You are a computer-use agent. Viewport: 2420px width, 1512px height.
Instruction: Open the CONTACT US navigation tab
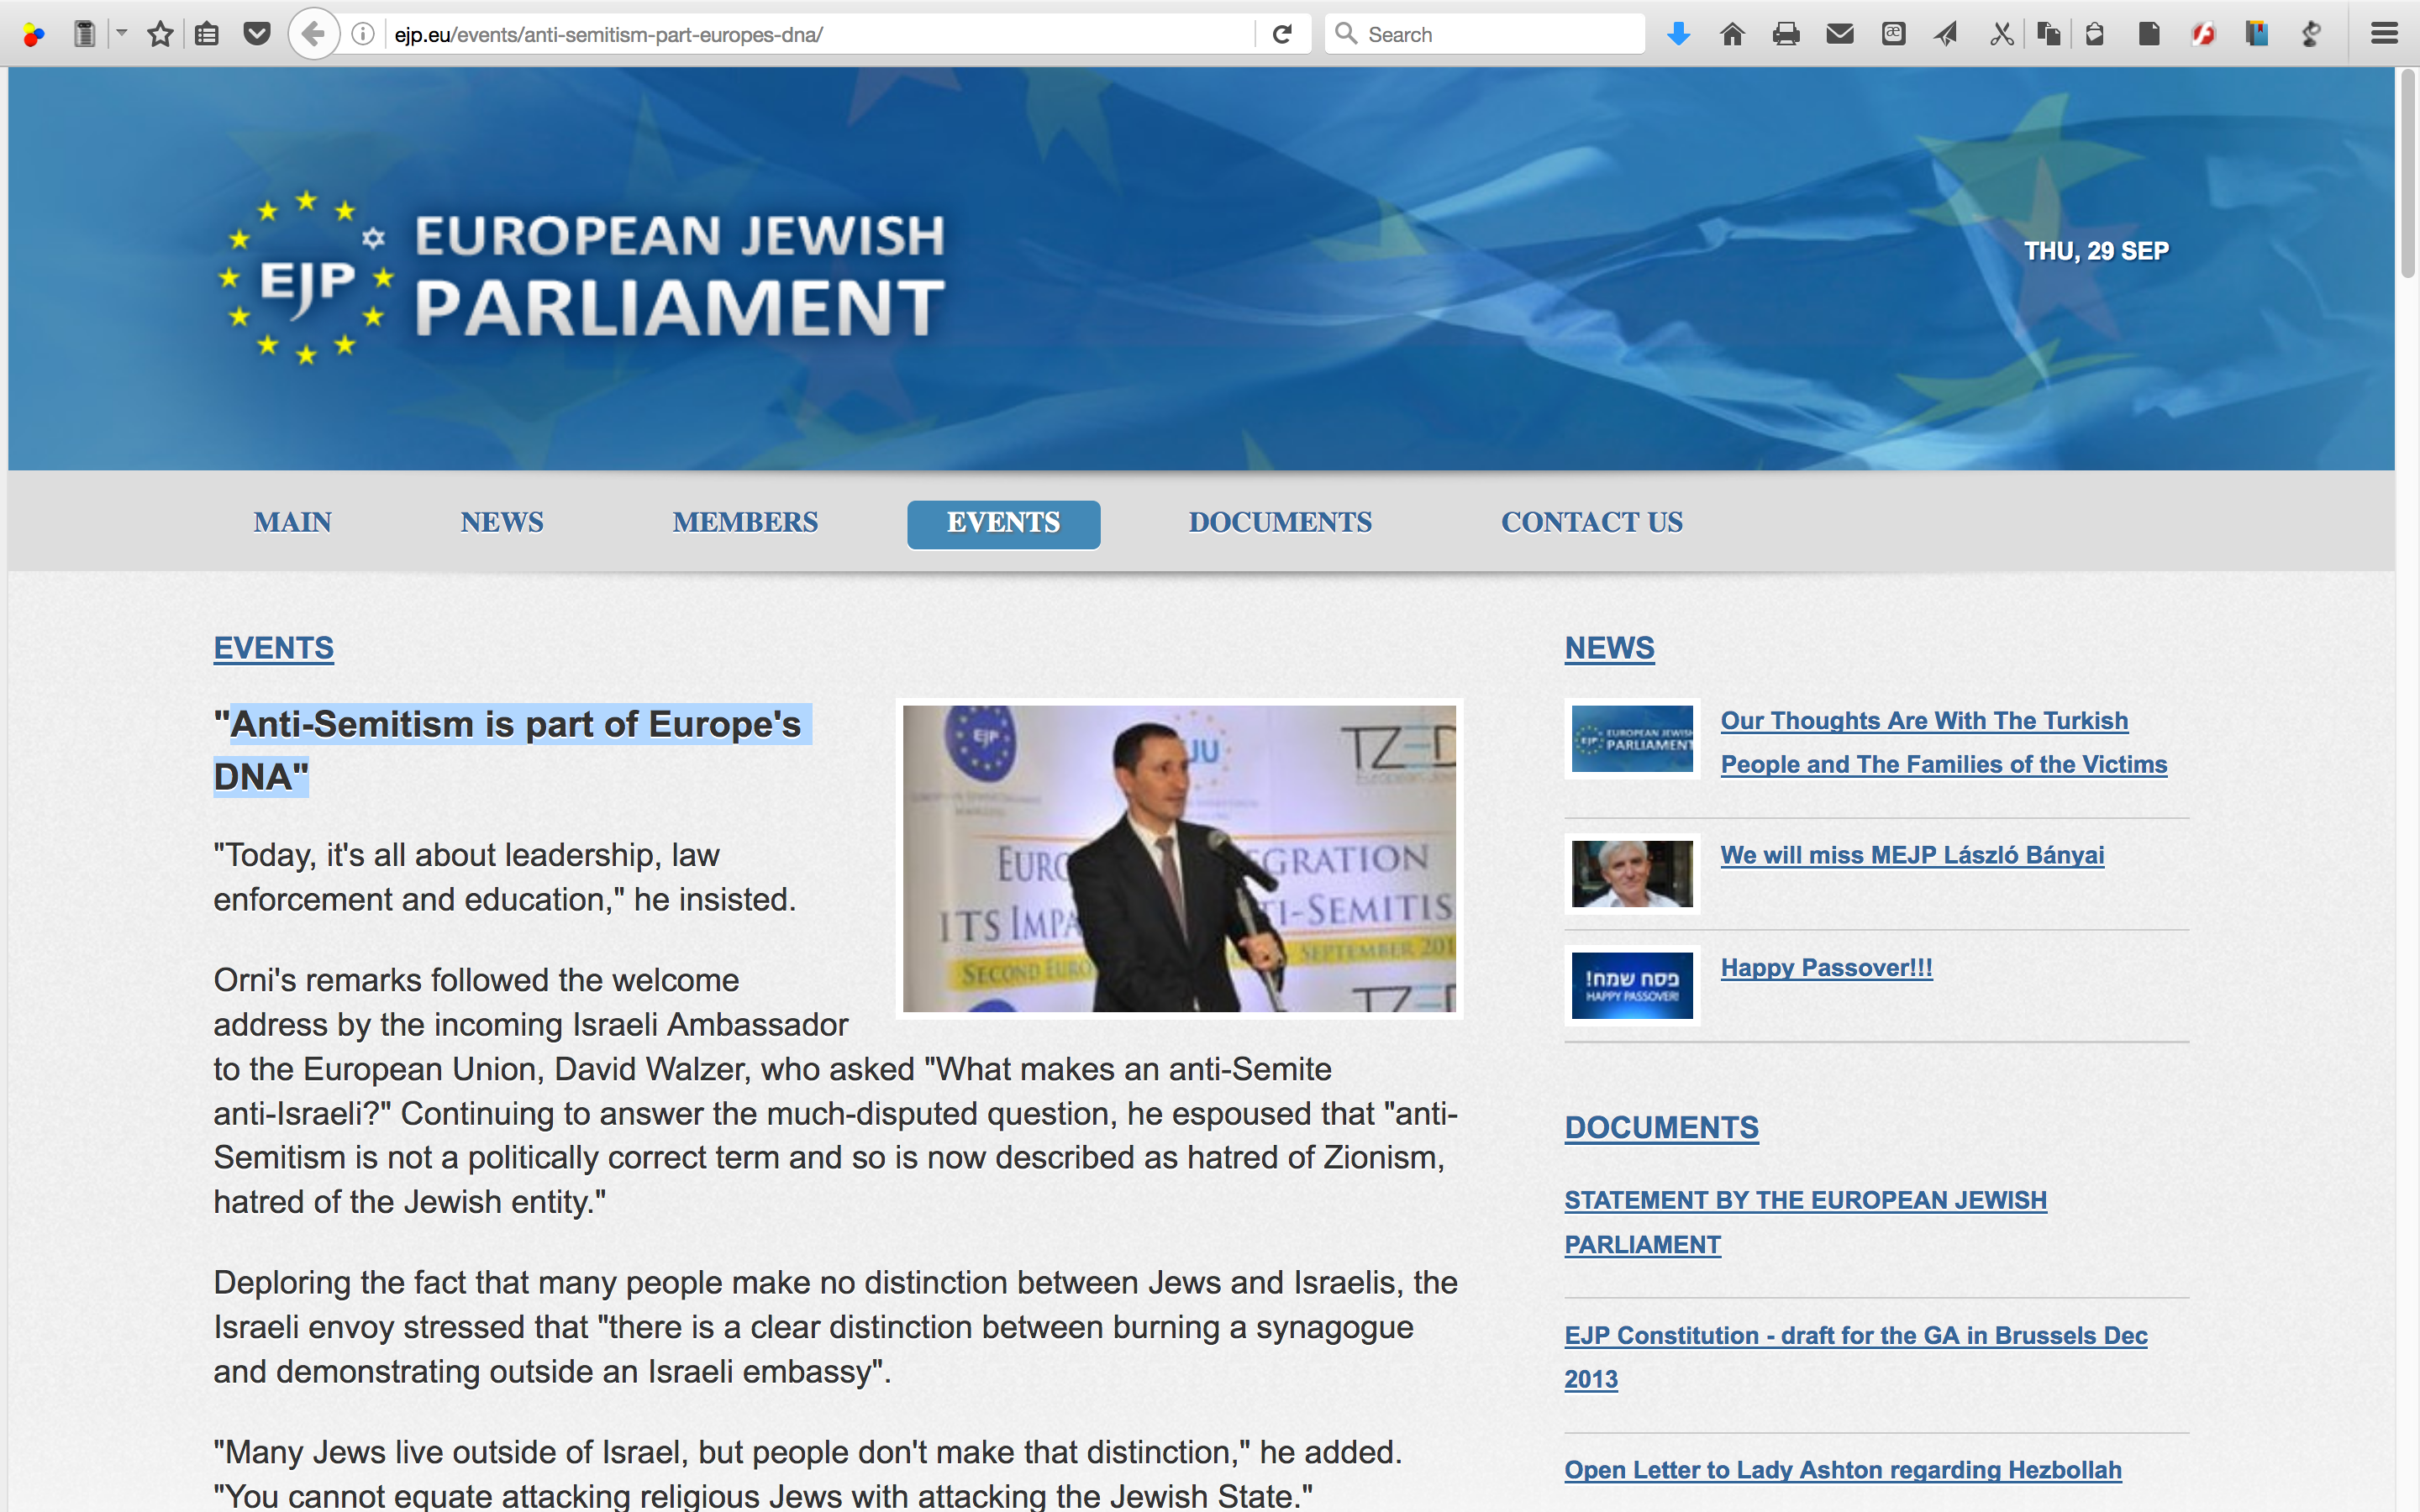(x=1593, y=523)
